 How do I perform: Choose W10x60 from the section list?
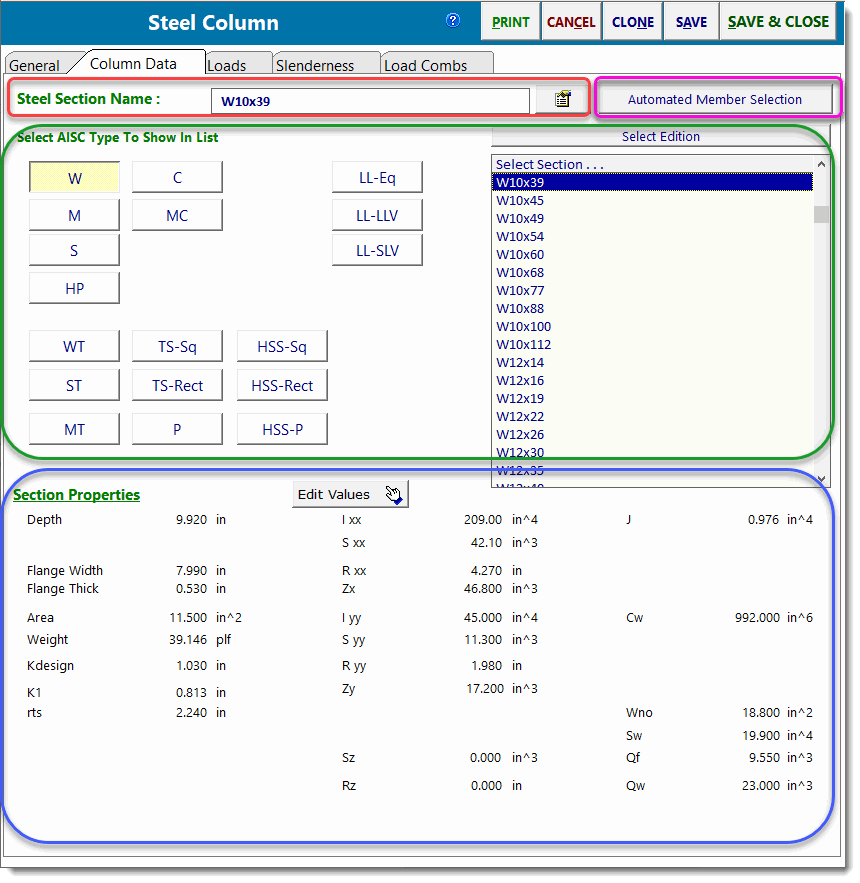point(520,255)
